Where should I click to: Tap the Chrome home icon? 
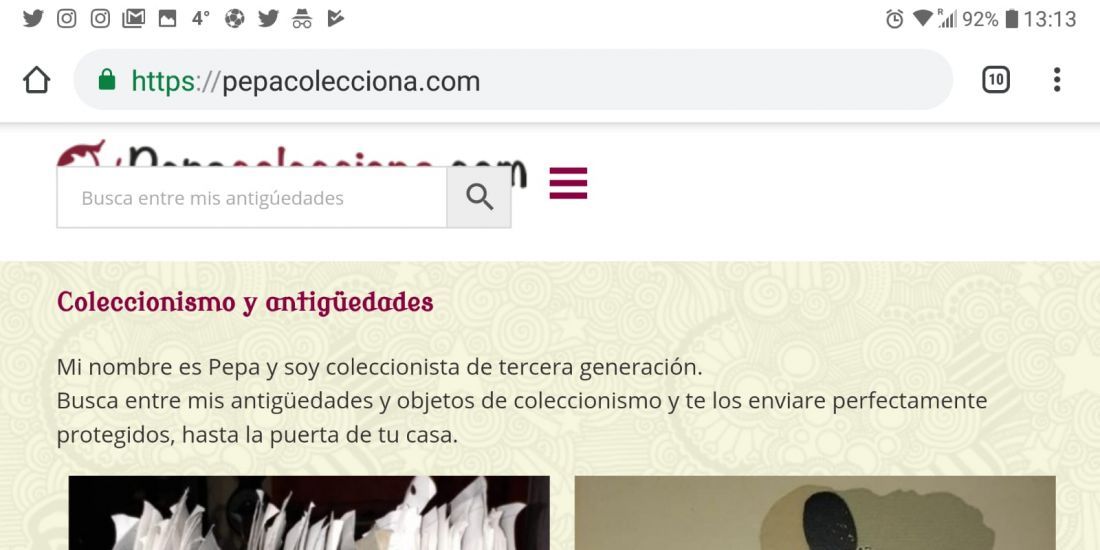tap(36, 80)
